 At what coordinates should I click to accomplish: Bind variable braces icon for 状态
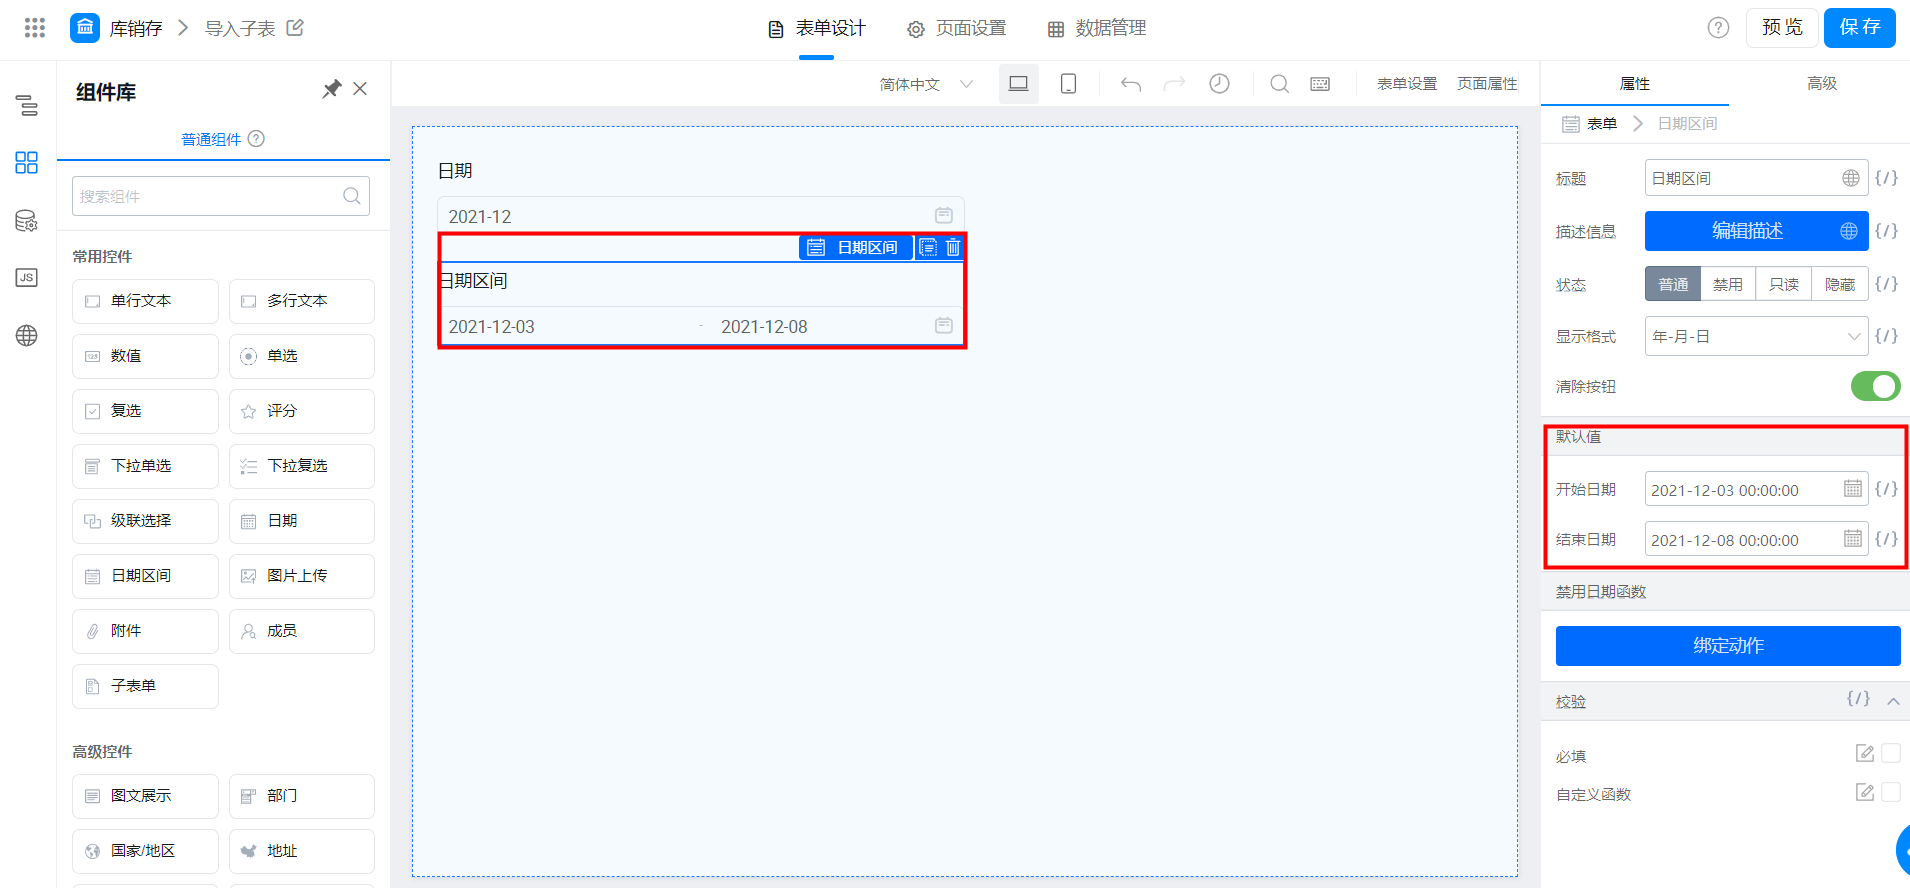coord(1886,284)
